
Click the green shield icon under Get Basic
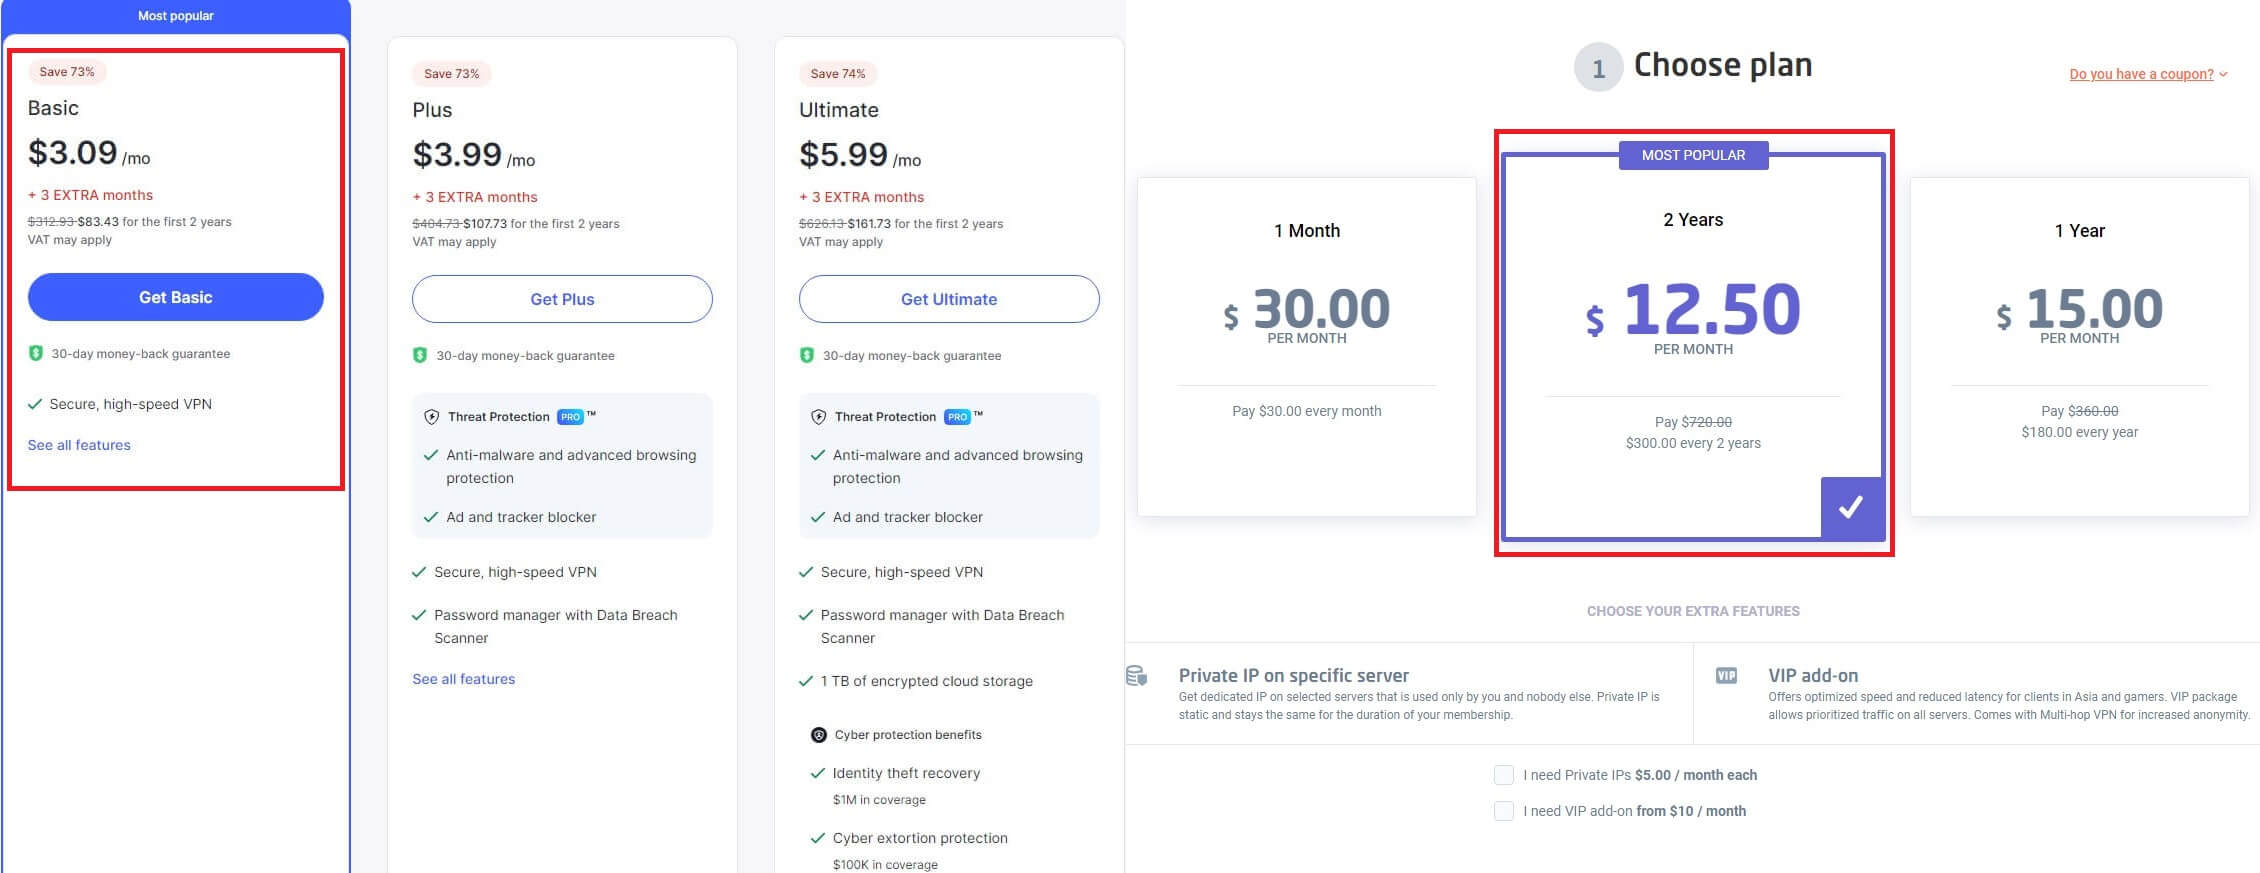coord(36,353)
